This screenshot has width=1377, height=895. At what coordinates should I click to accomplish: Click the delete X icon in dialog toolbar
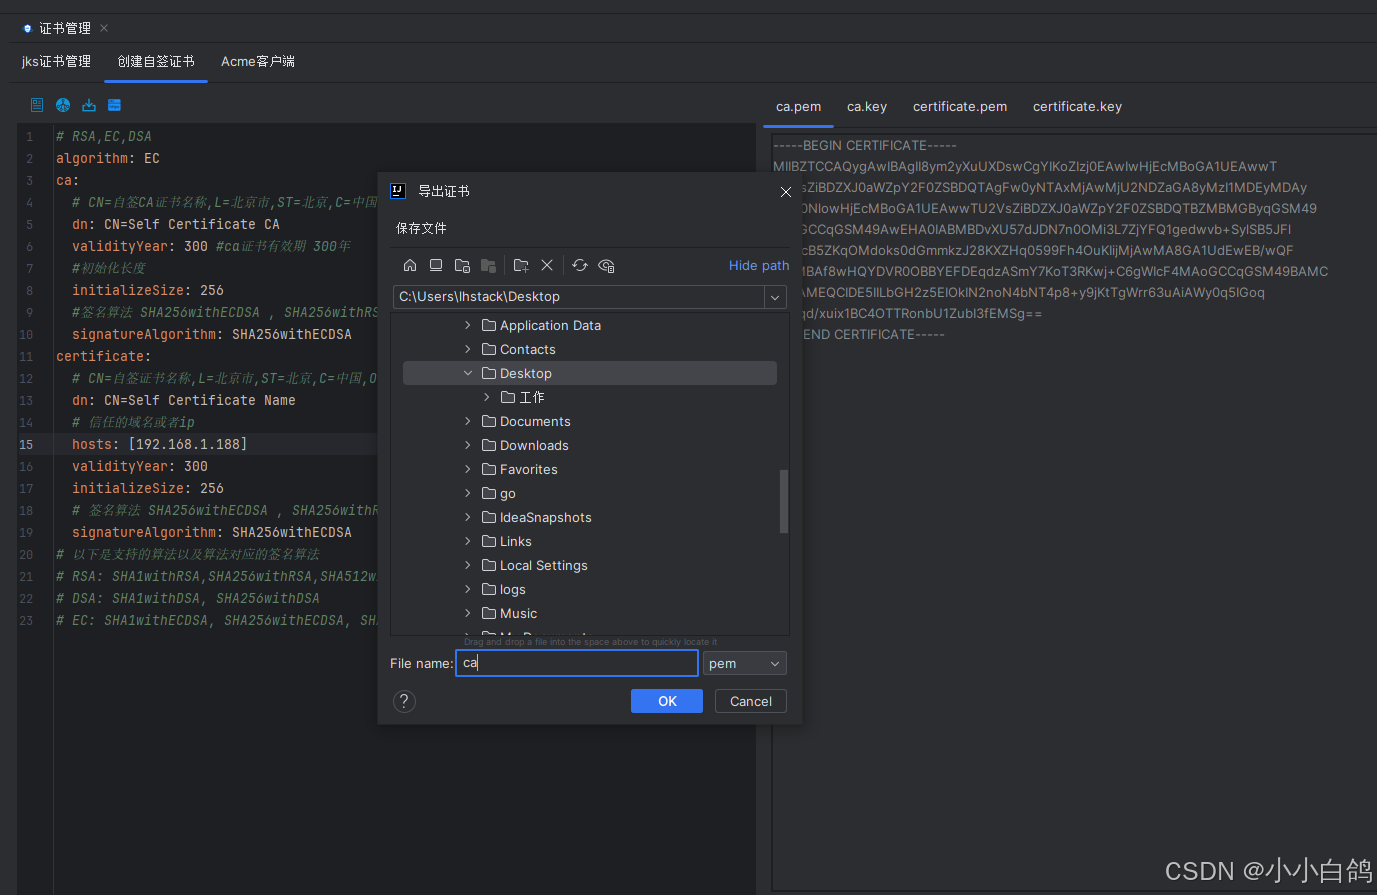pos(547,265)
